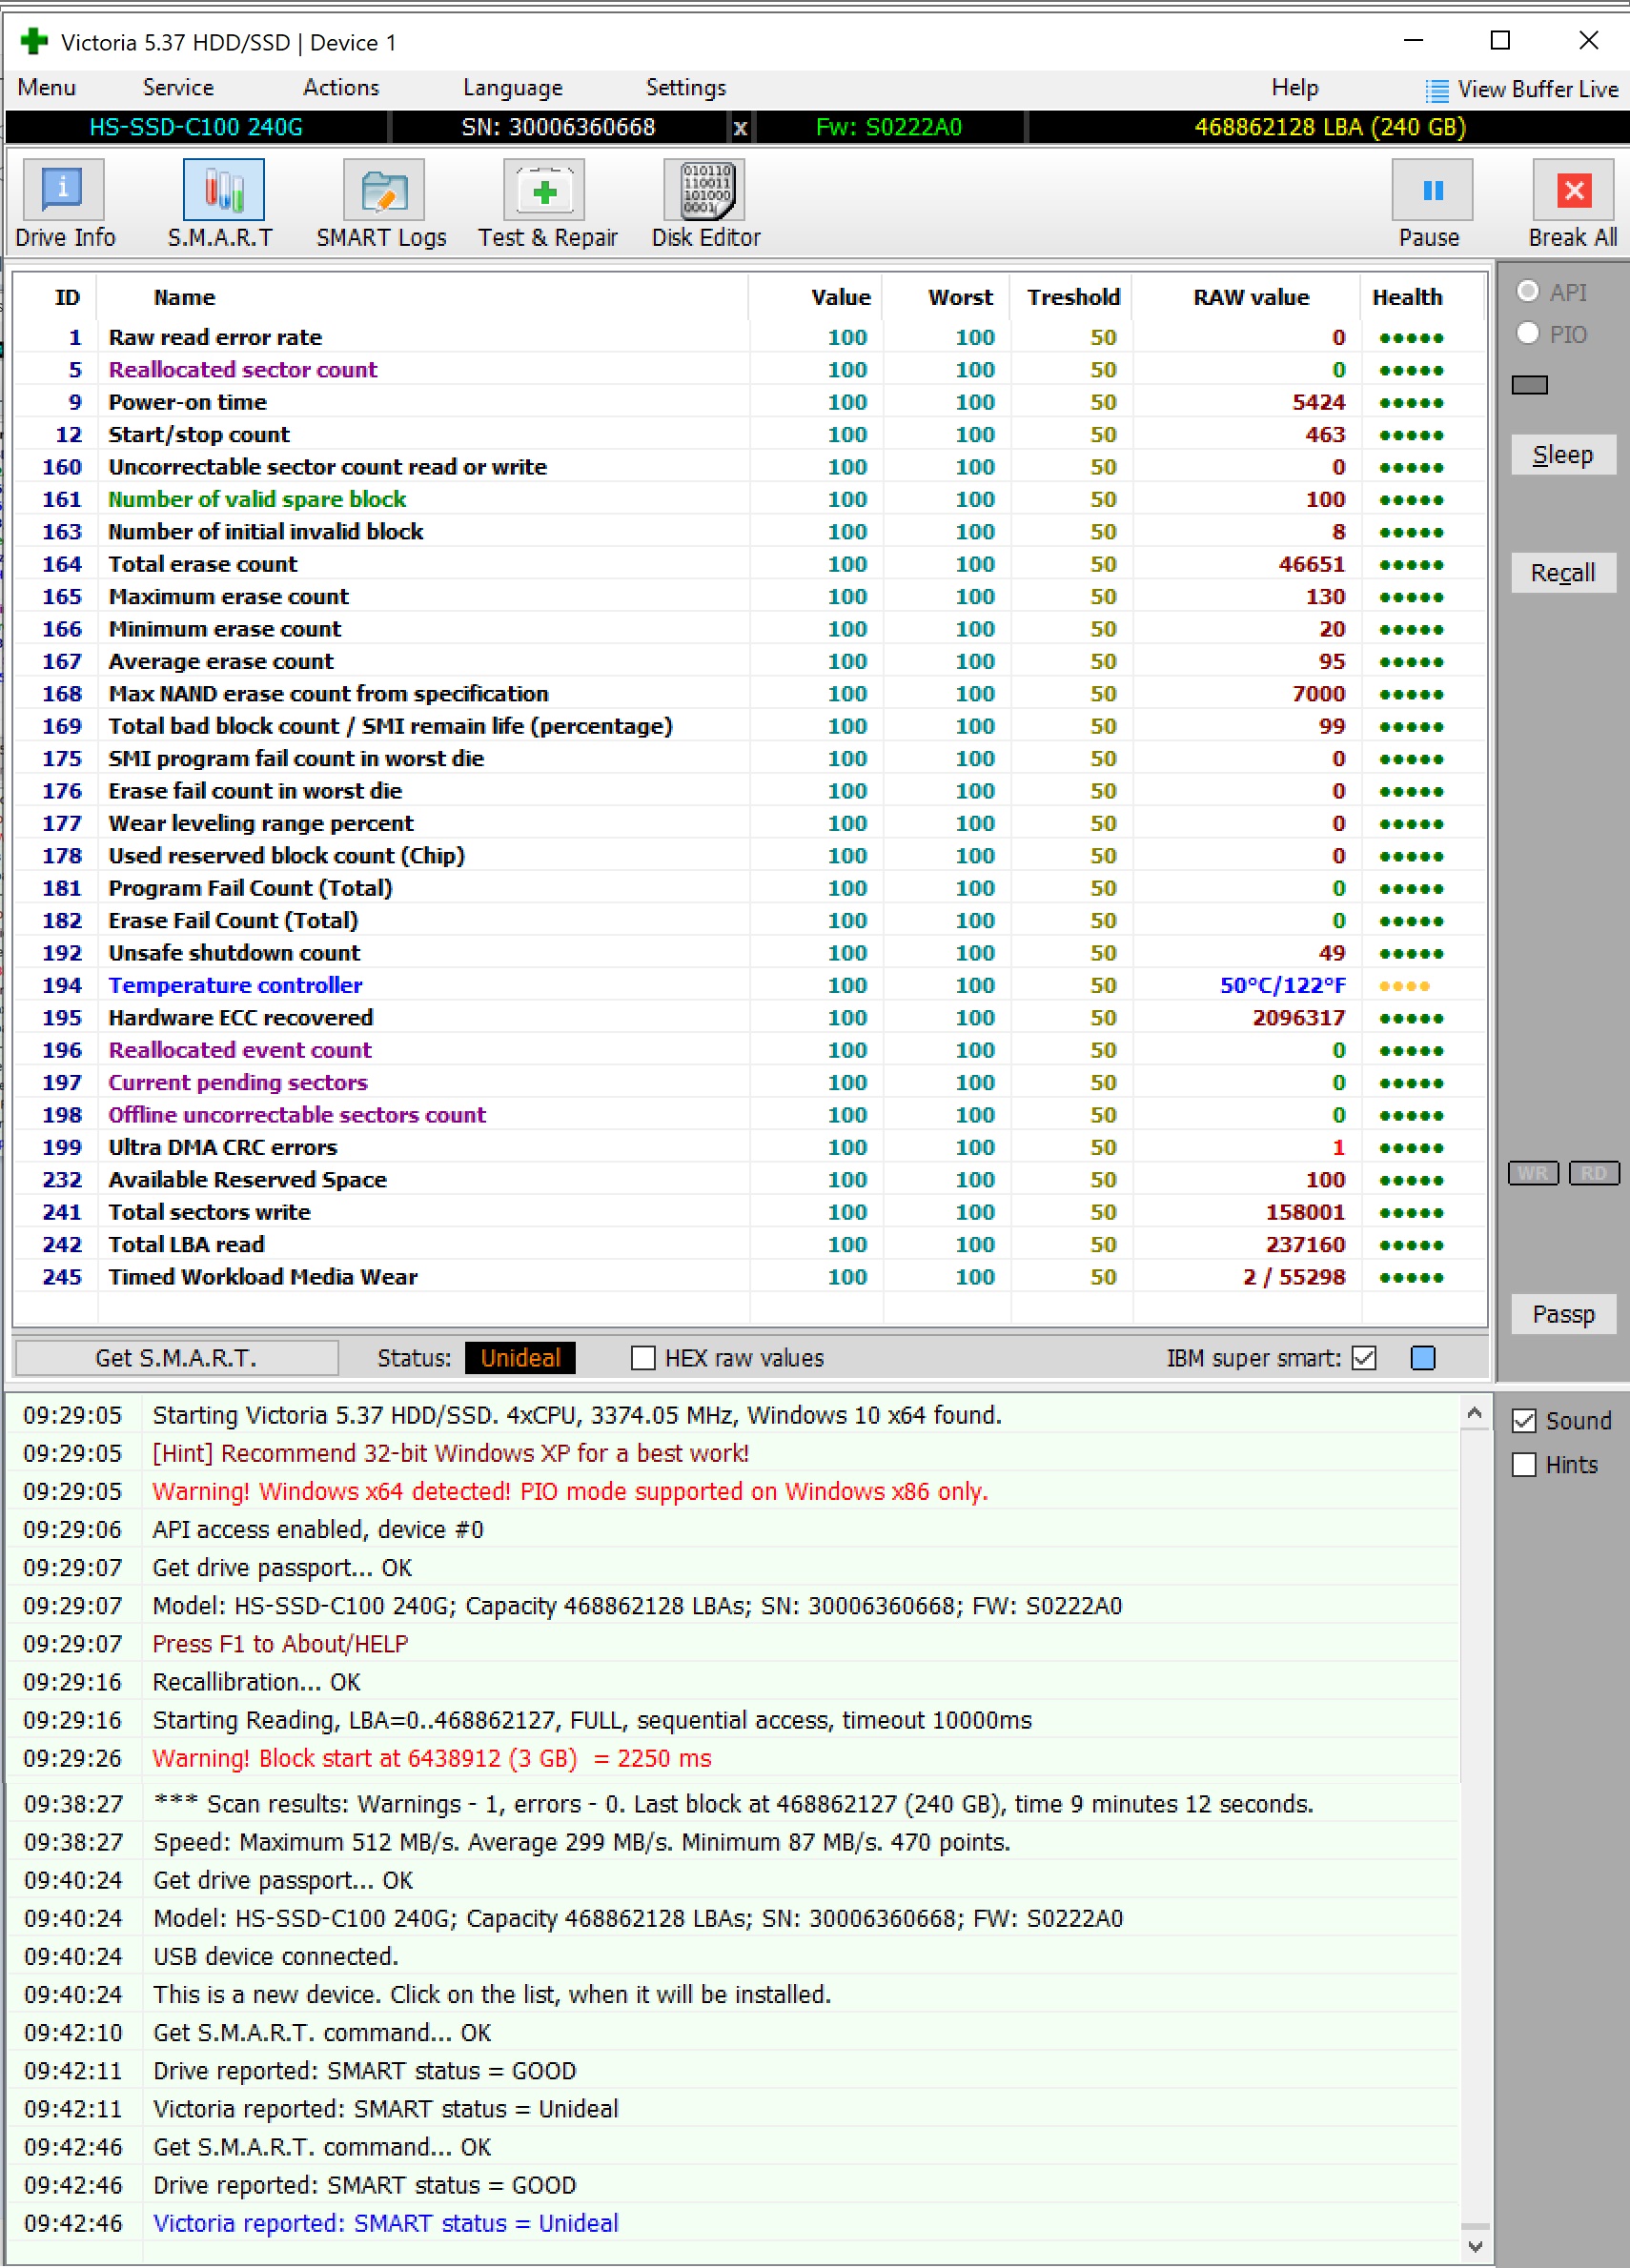Click the grey indicator box below PIO
This screenshot has width=1630, height=2268.
click(1529, 385)
